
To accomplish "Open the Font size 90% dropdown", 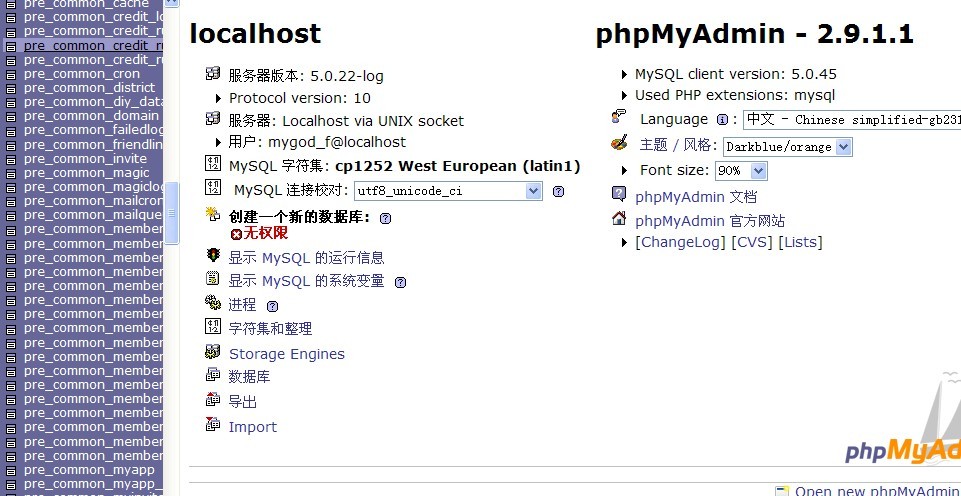I will (741, 170).
